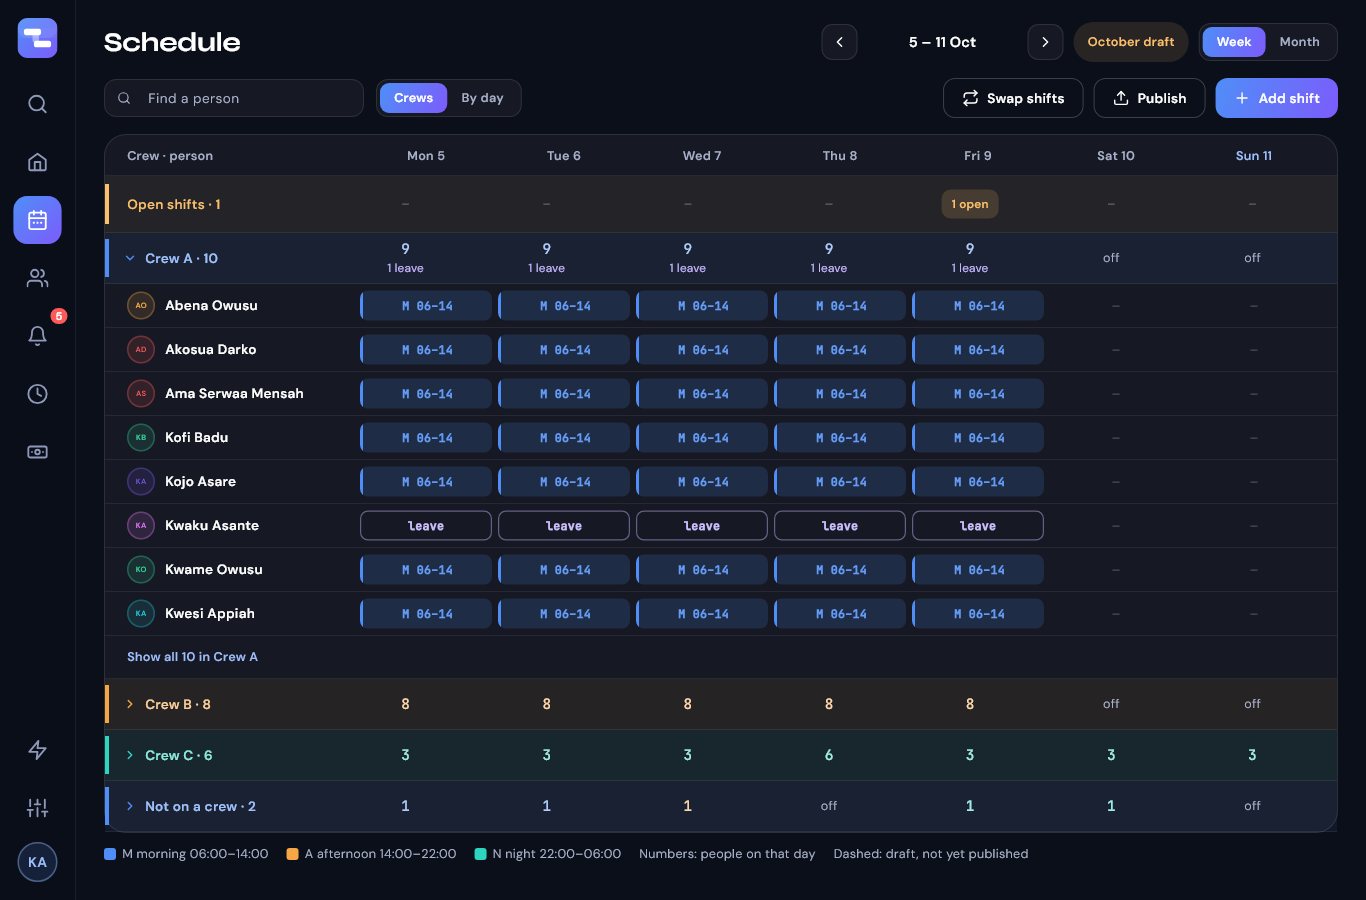Open Kwaku Asante's Monday leave cell
This screenshot has height=900, width=1366.
coord(426,526)
